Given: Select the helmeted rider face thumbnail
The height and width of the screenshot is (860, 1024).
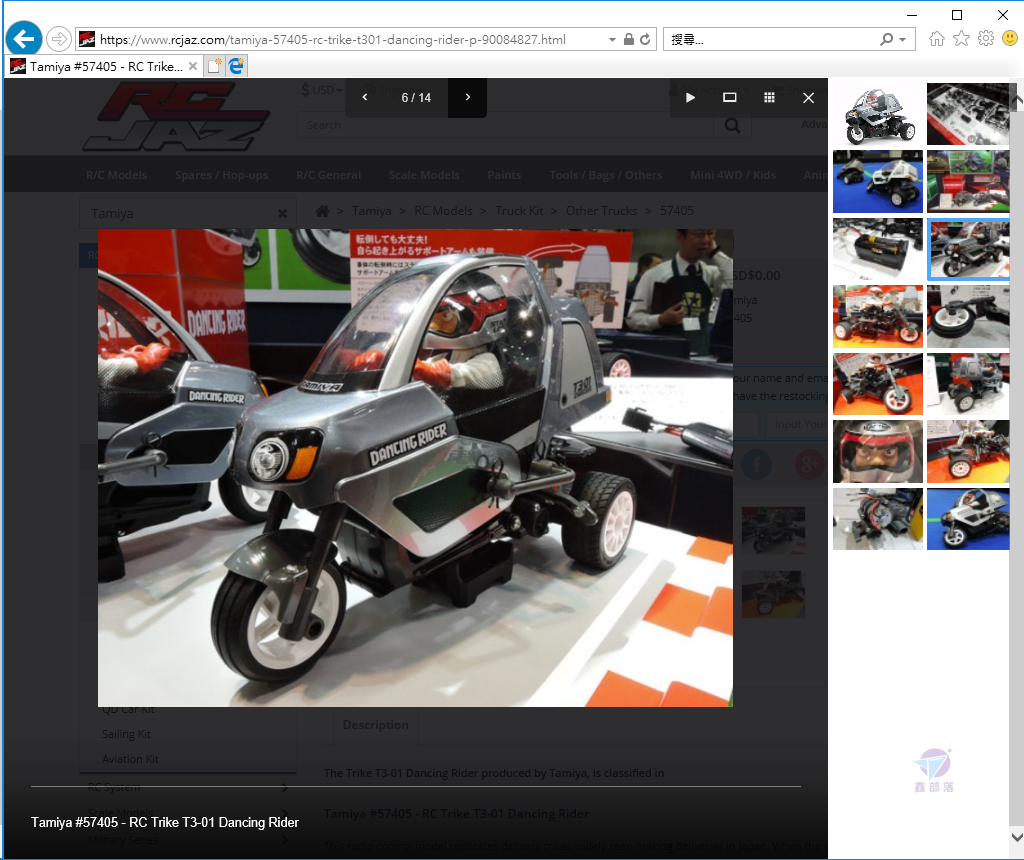Looking at the screenshot, I should point(878,451).
